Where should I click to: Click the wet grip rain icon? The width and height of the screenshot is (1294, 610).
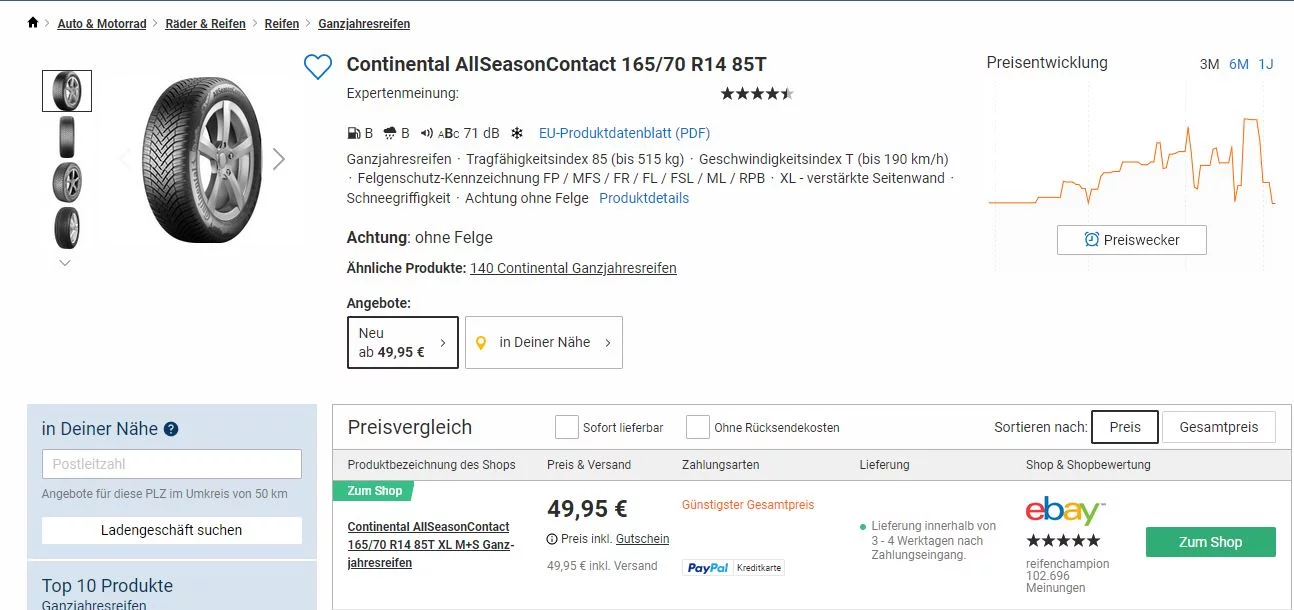point(390,133)
